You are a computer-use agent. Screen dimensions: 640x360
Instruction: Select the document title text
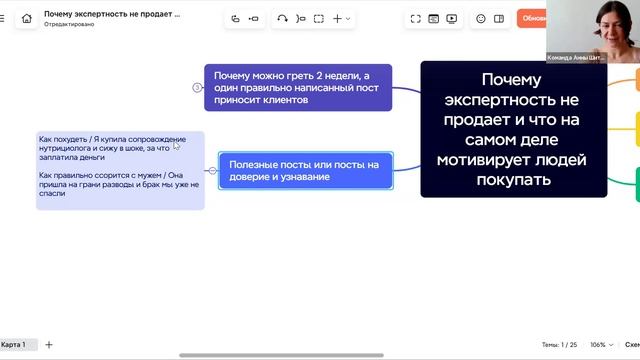pyautogui.click(x=112, y=14)
